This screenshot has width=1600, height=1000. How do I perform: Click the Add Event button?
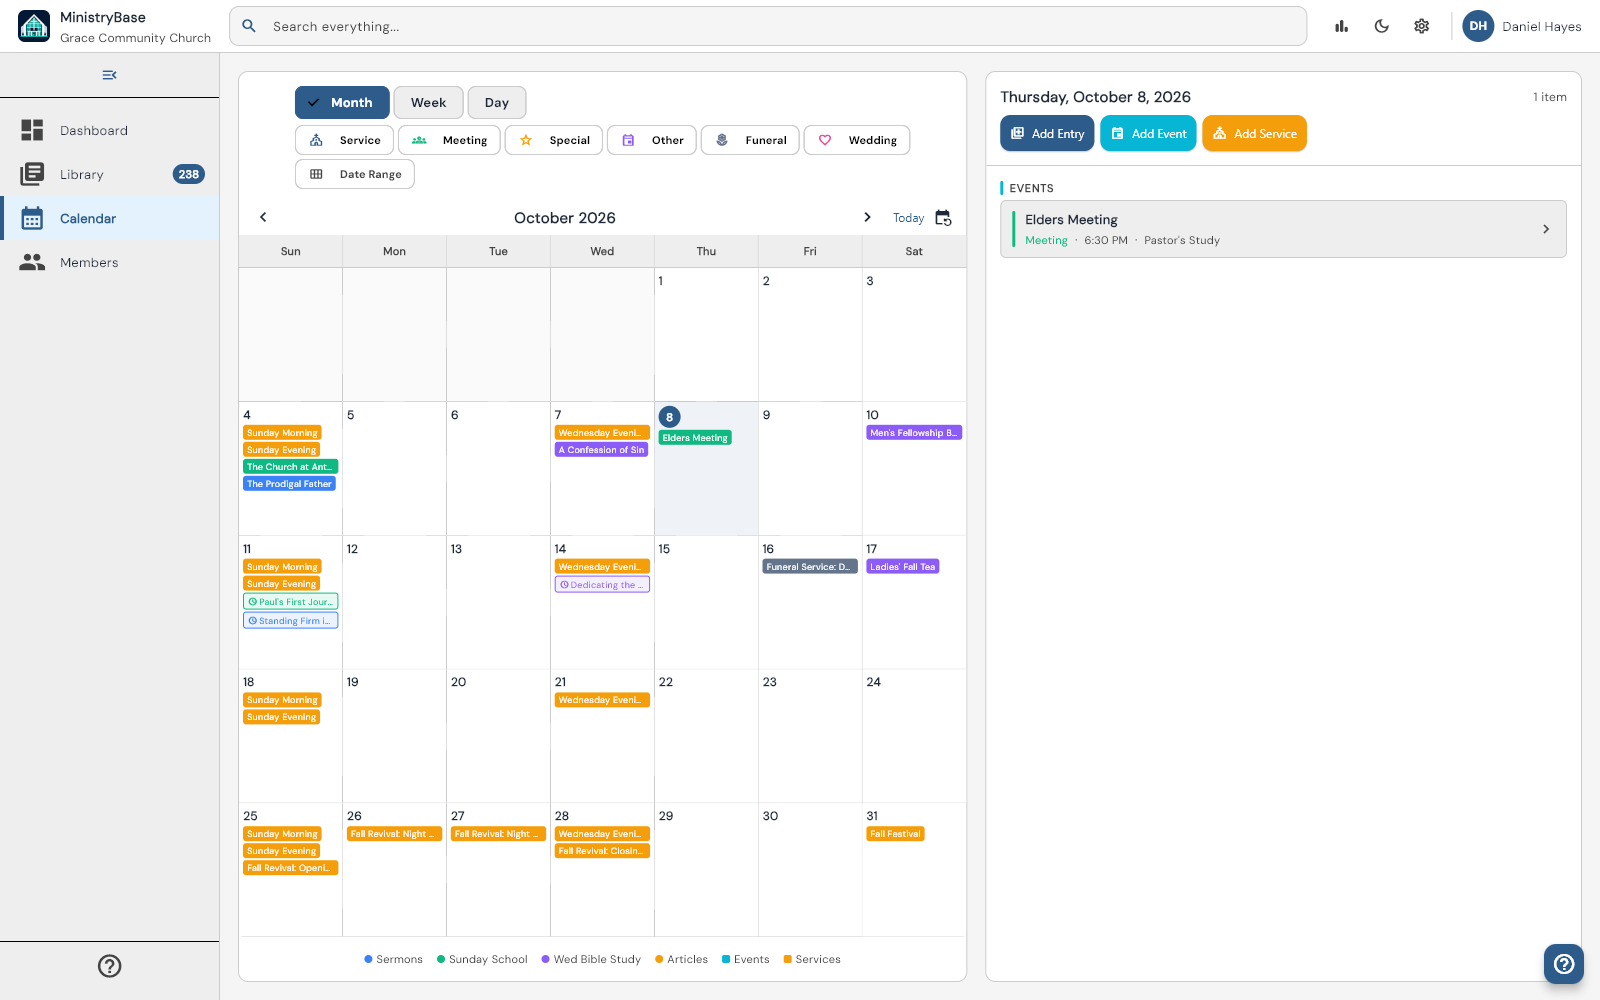1148,133
